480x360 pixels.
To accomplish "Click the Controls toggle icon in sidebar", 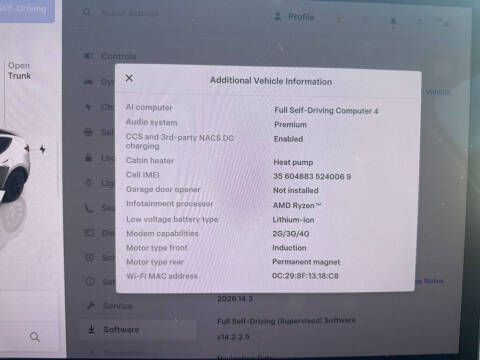I will pyautogui.click(x=88, y=56).
